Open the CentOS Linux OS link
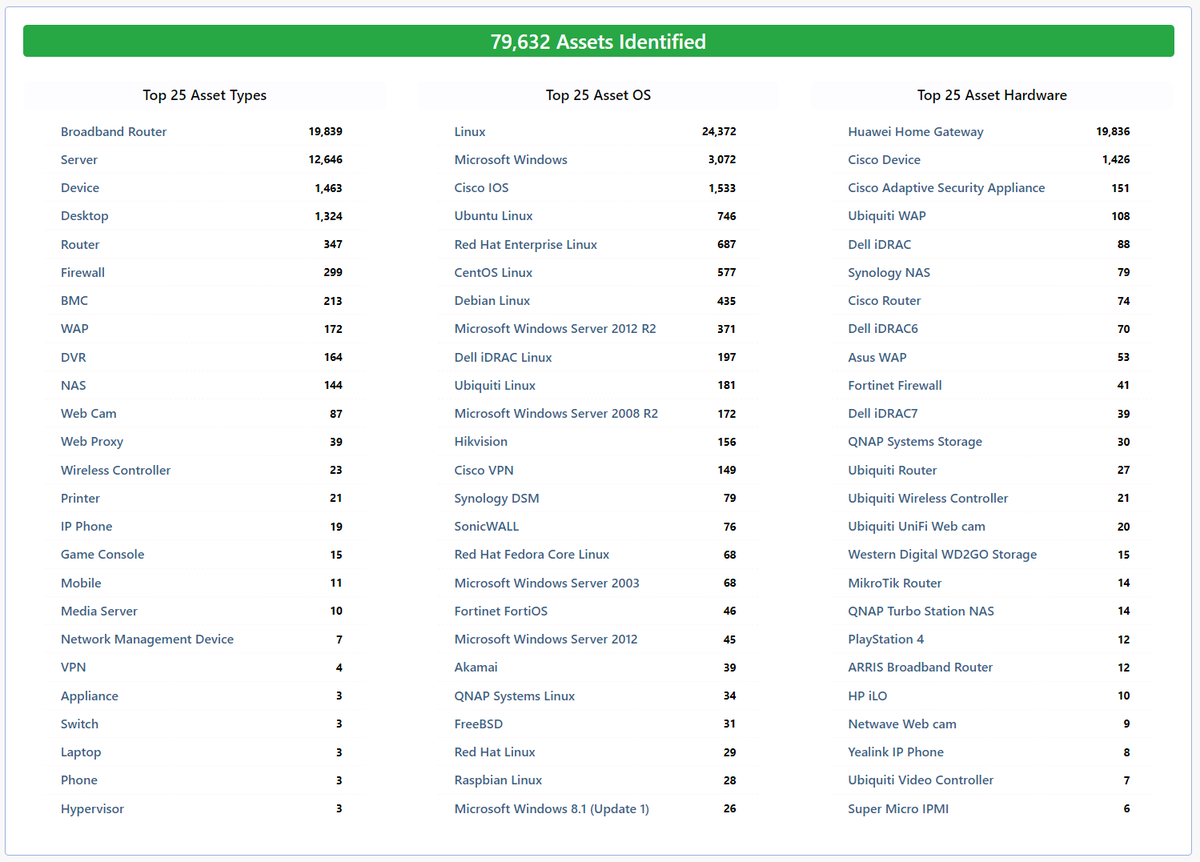Image resolution: width=1200 pixels, height=862 pixels. click(494, 273)
